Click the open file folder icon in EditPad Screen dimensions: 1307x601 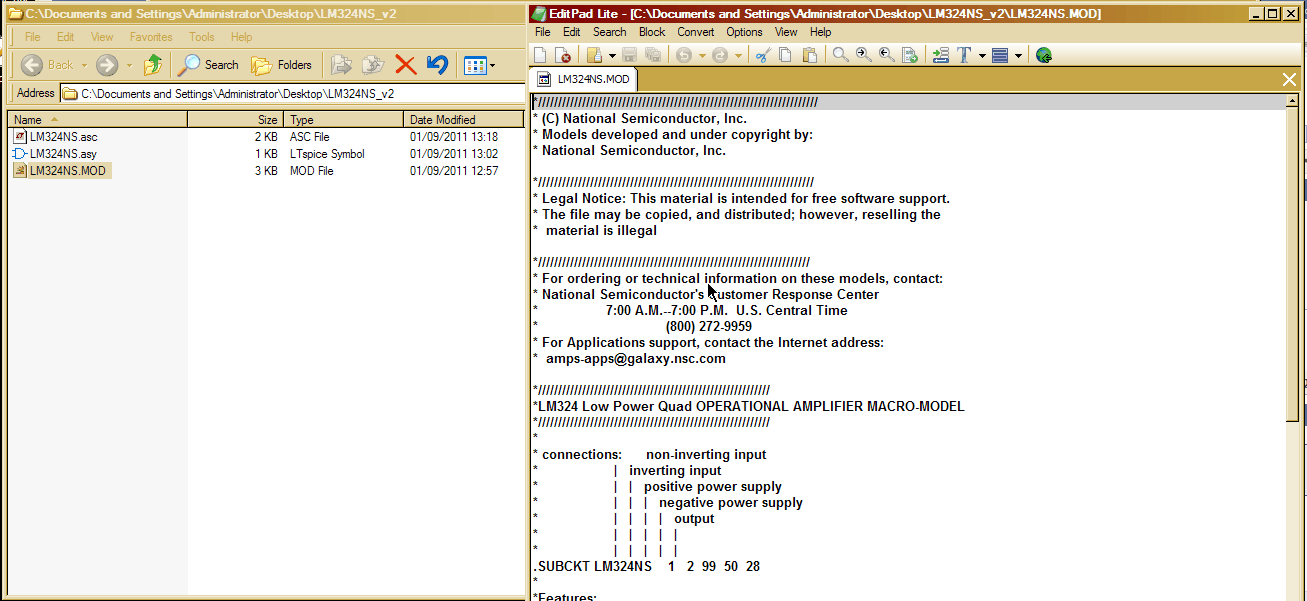[x=594, y=55]
